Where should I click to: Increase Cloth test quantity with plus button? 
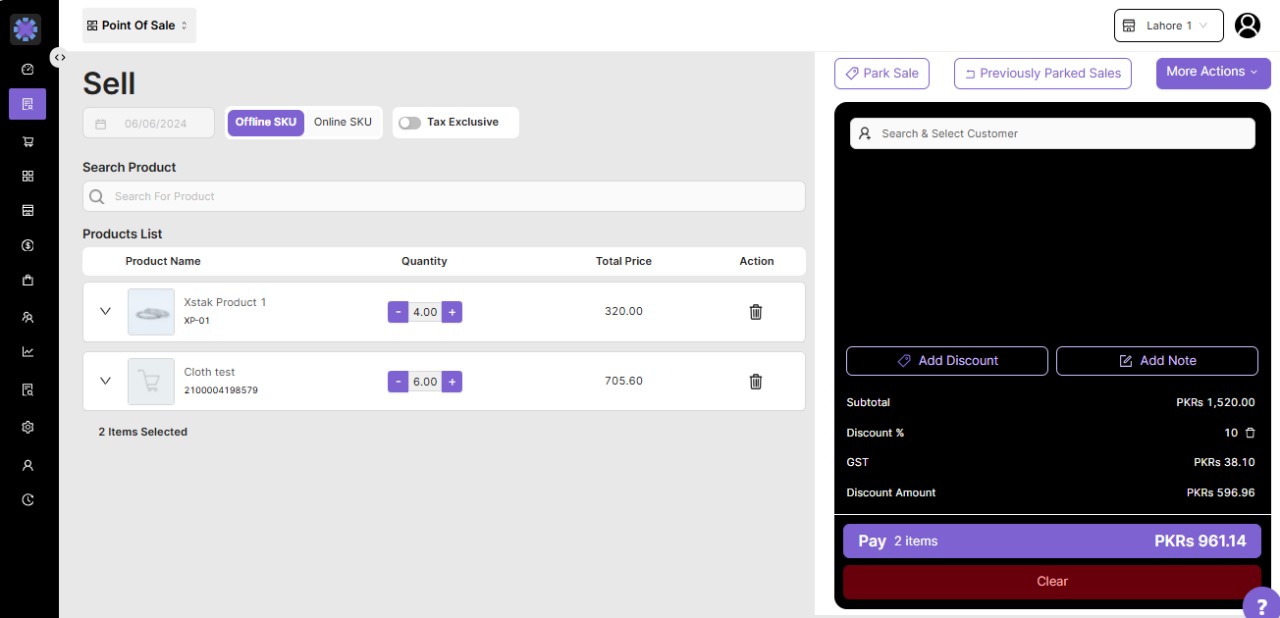pyautogui.click(x=452, y=382)
